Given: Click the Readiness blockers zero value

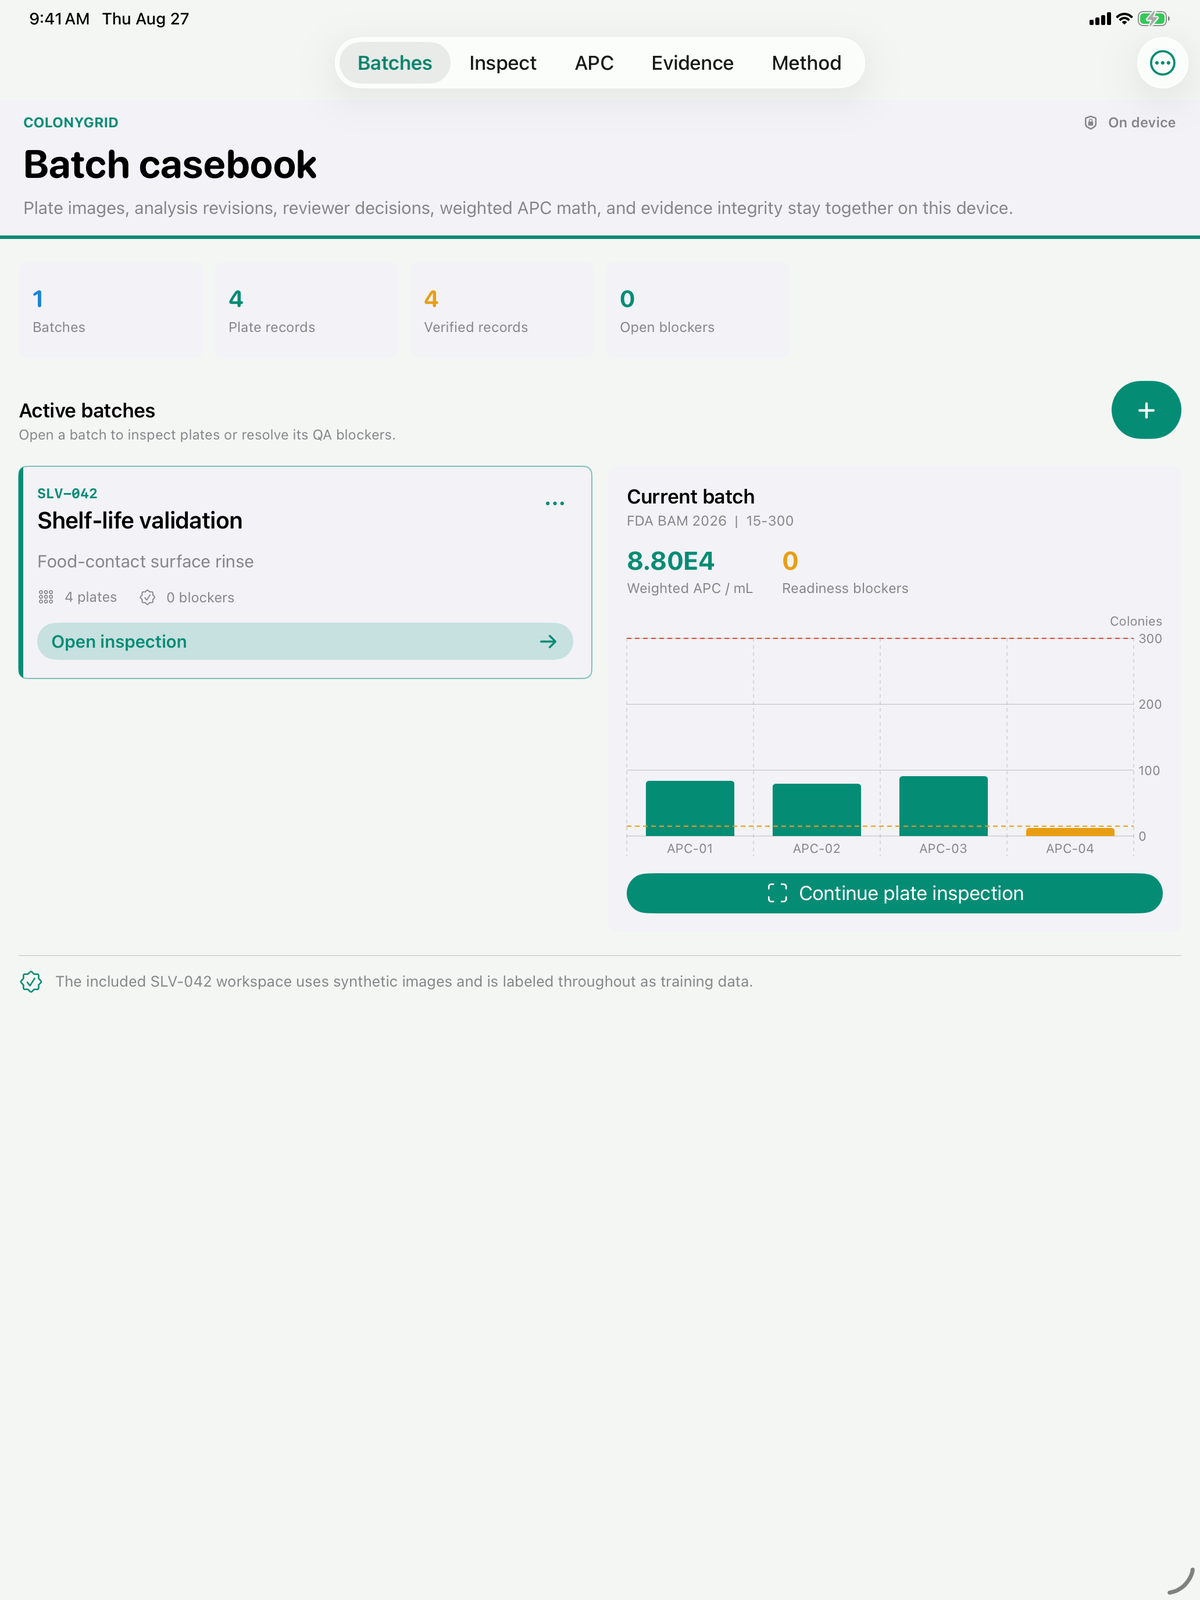Looking at the screenshot, I should [790, 561].
